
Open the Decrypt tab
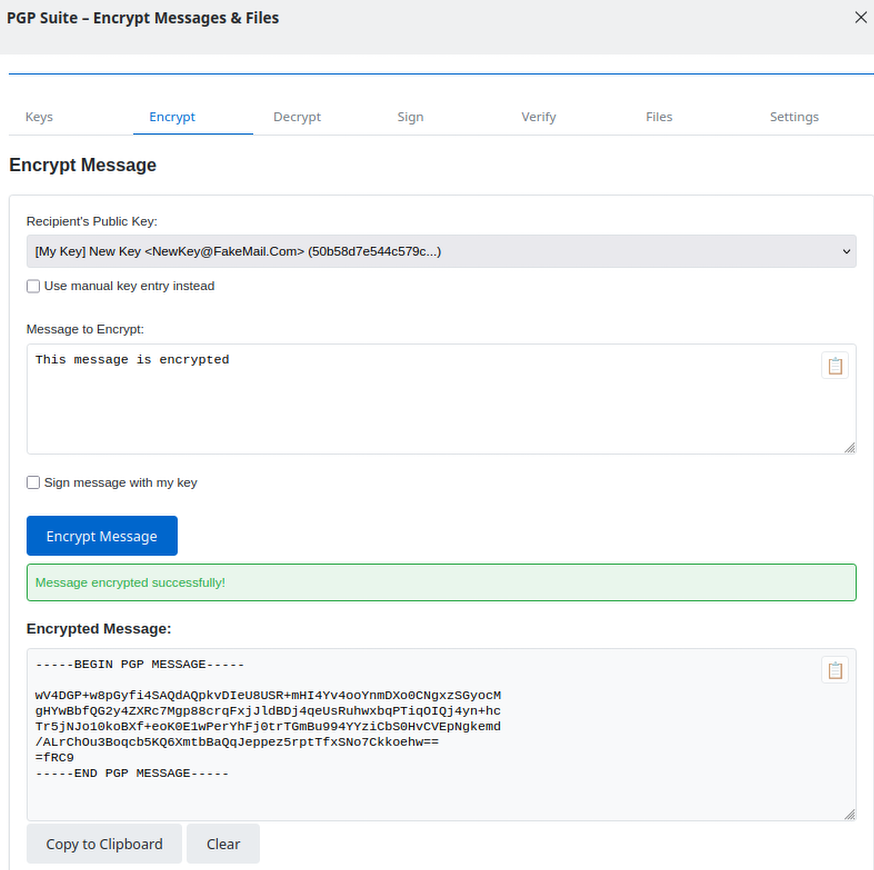(x=297, y=116)
